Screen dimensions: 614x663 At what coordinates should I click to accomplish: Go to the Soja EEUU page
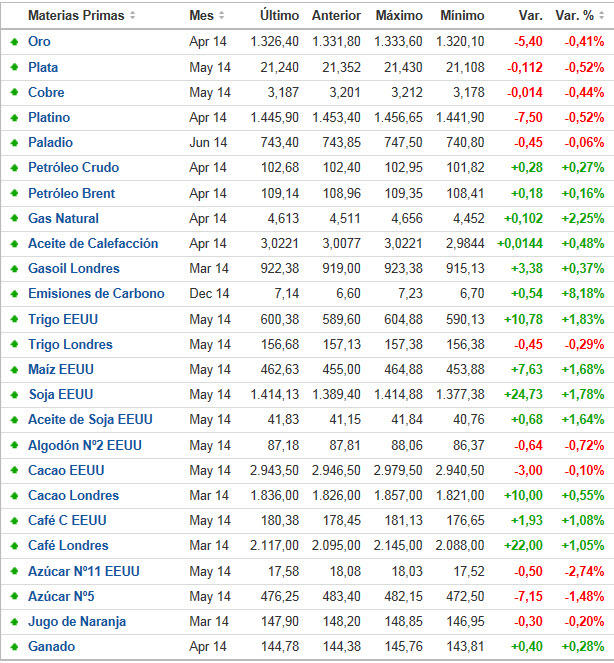[x=61, y=395]
